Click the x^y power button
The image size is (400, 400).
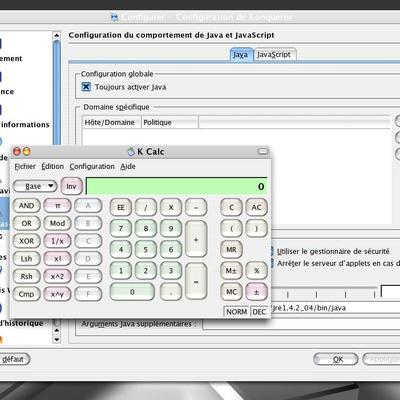tap(57, 294)
